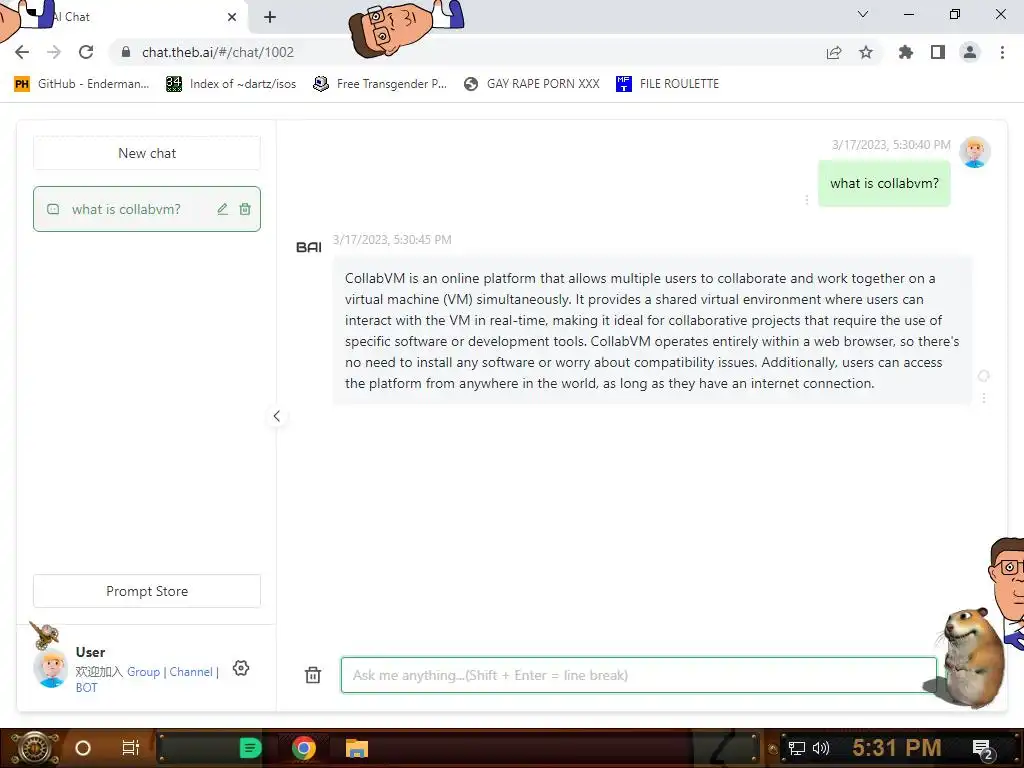This screenshot has height=768, width=1024.
Task: Open the Channel link
Action: [x=191, y=671]
